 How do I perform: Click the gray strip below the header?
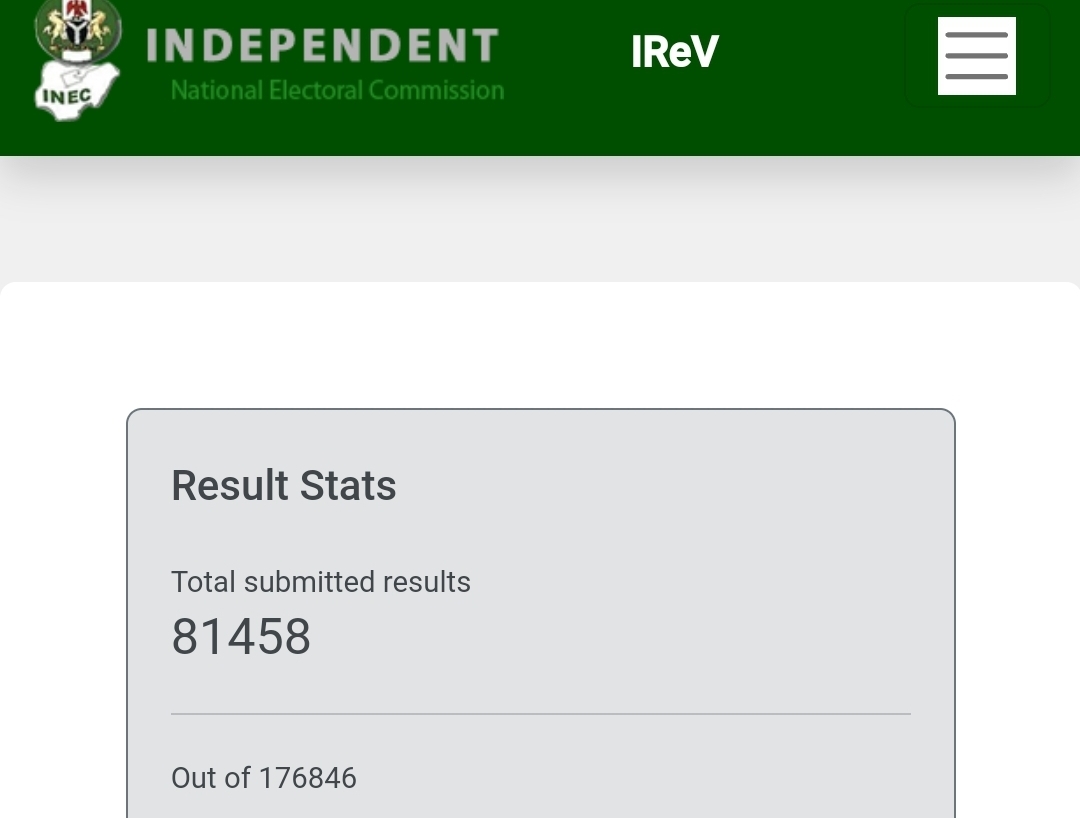coord(540,220)
